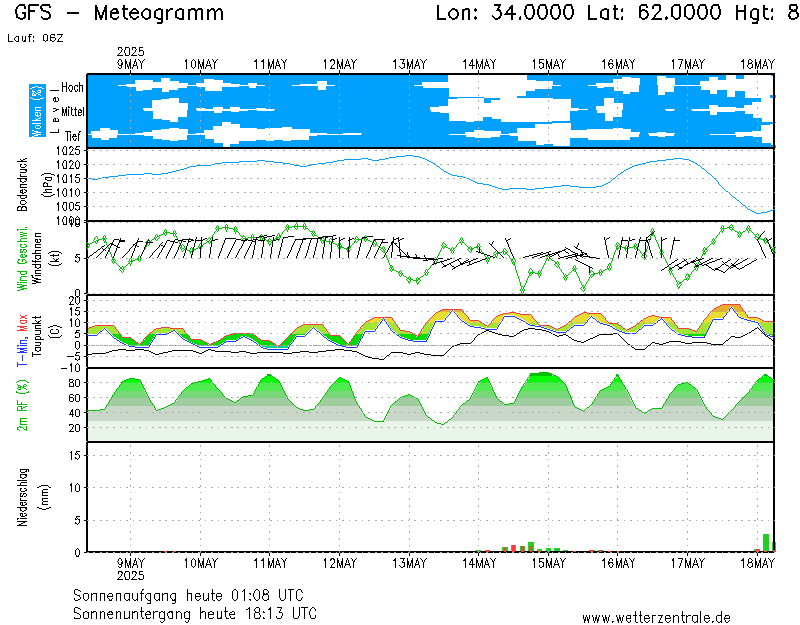Click the '1010' pressure axis value
This screenshot has height=625, width=800.
click(x=68, y=193)
